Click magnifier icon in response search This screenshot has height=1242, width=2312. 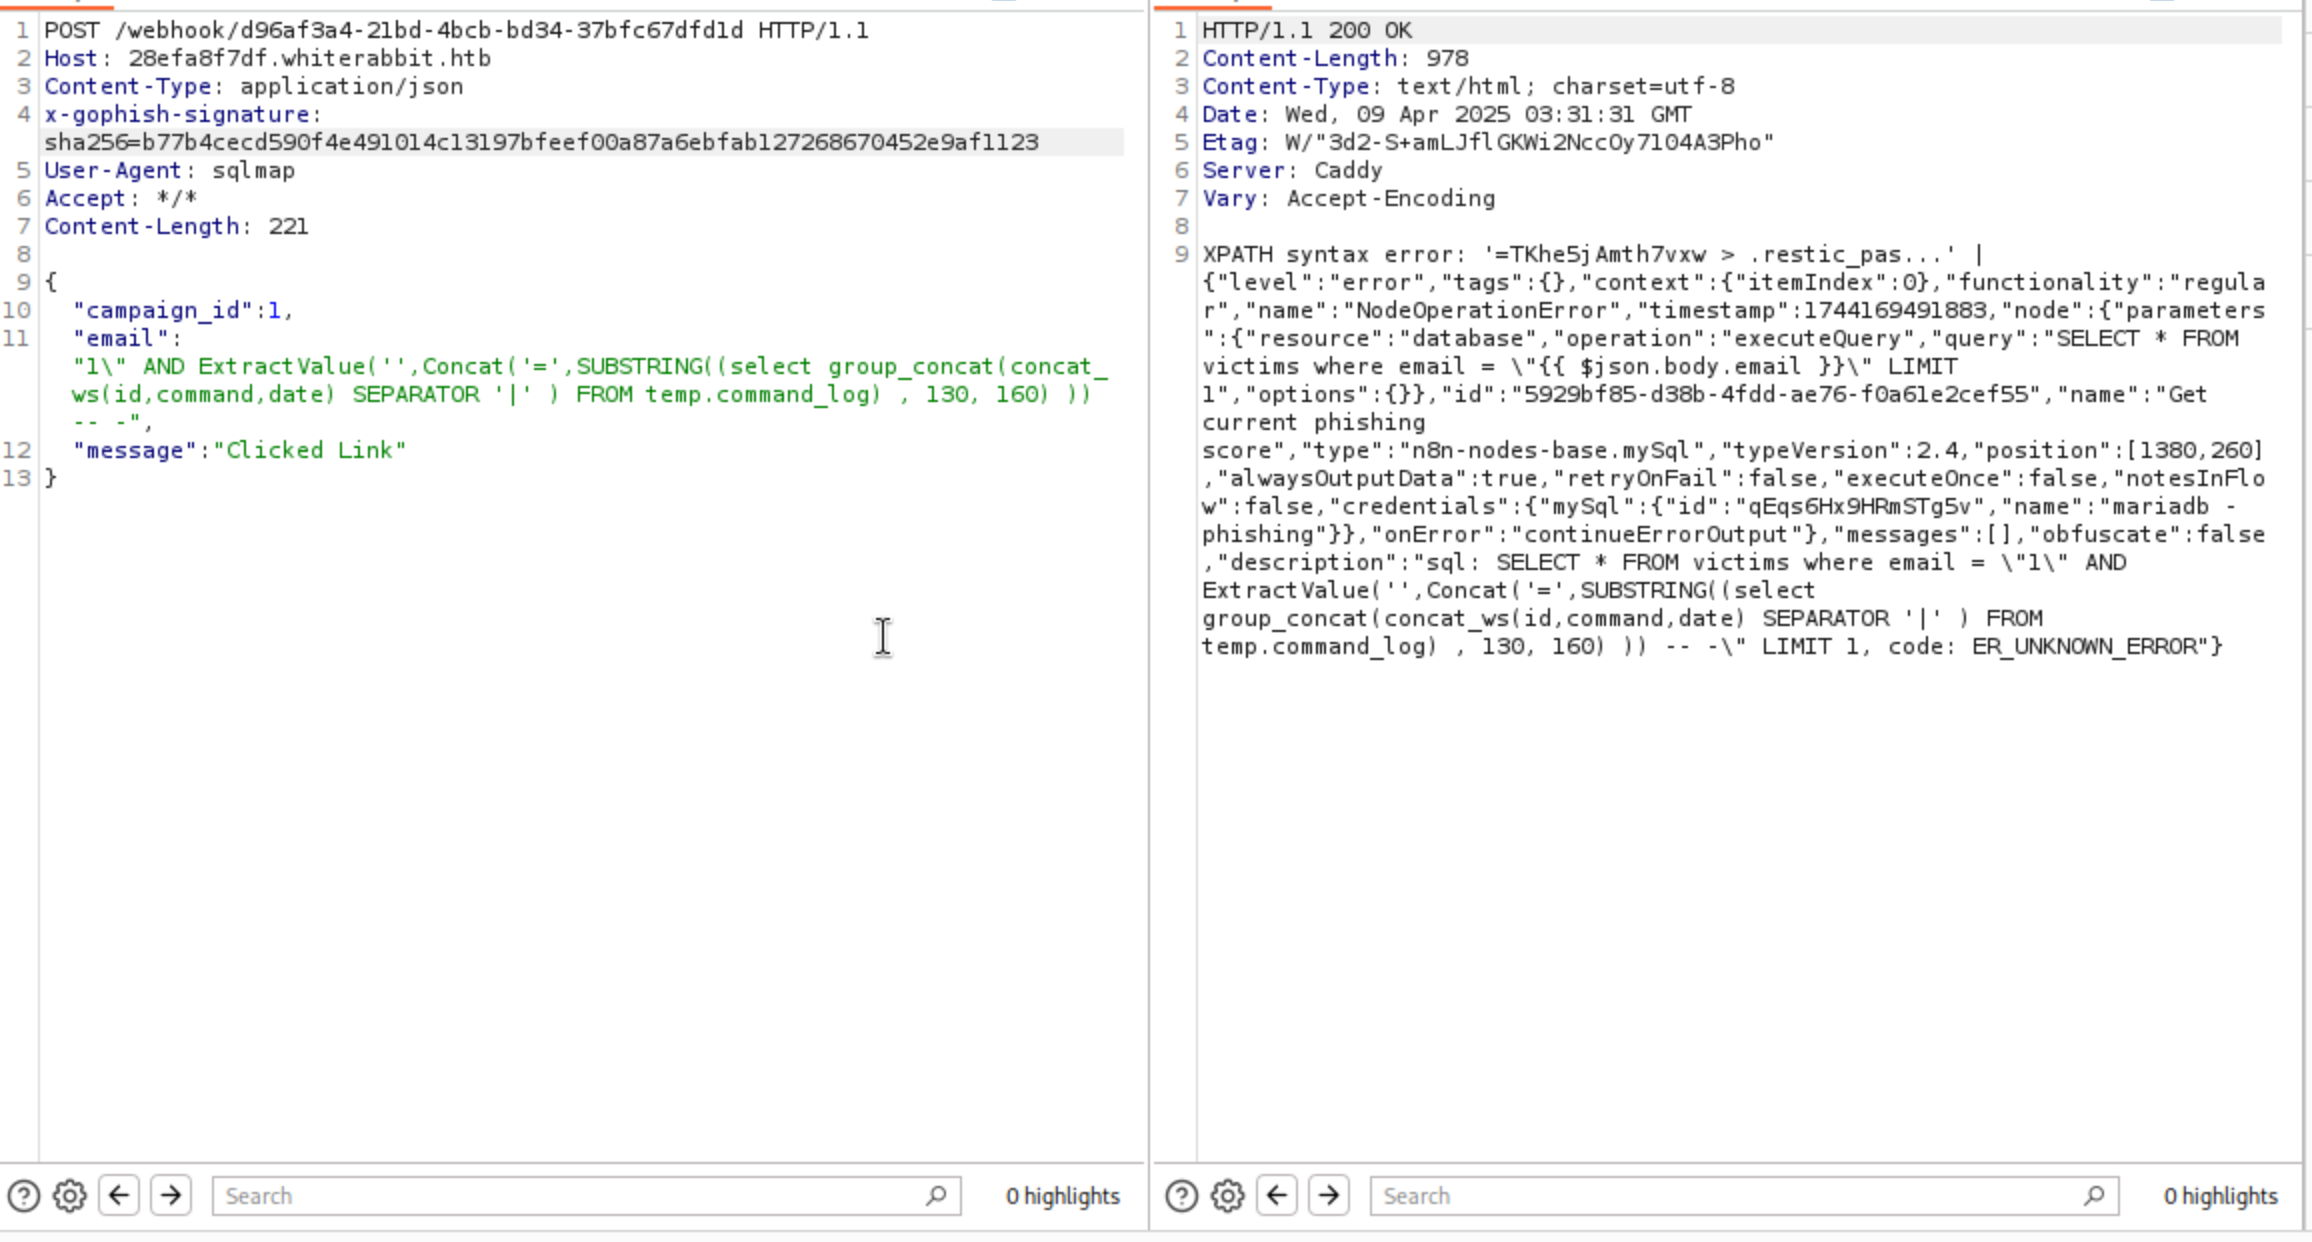click(x=2094, y=1195)
